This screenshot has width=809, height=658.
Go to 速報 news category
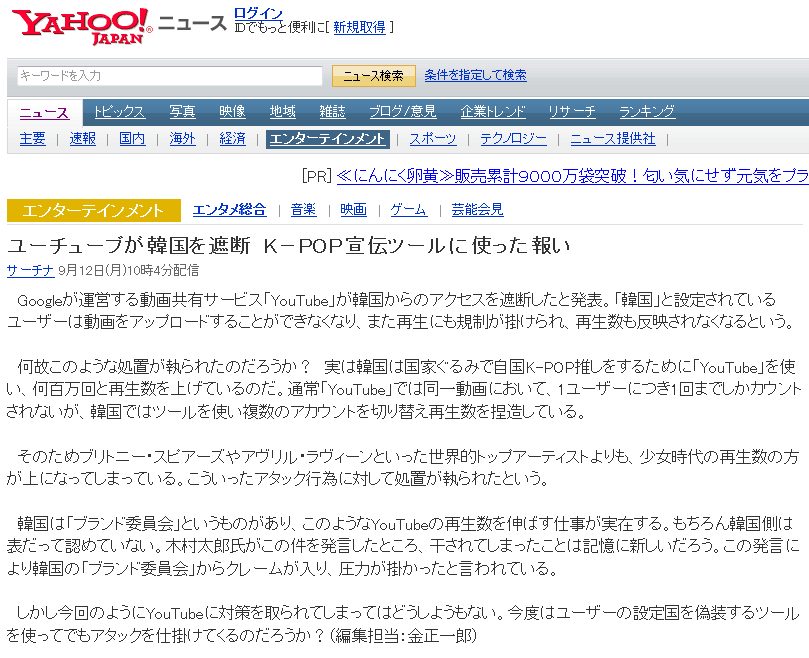click(x=83, y=139)
